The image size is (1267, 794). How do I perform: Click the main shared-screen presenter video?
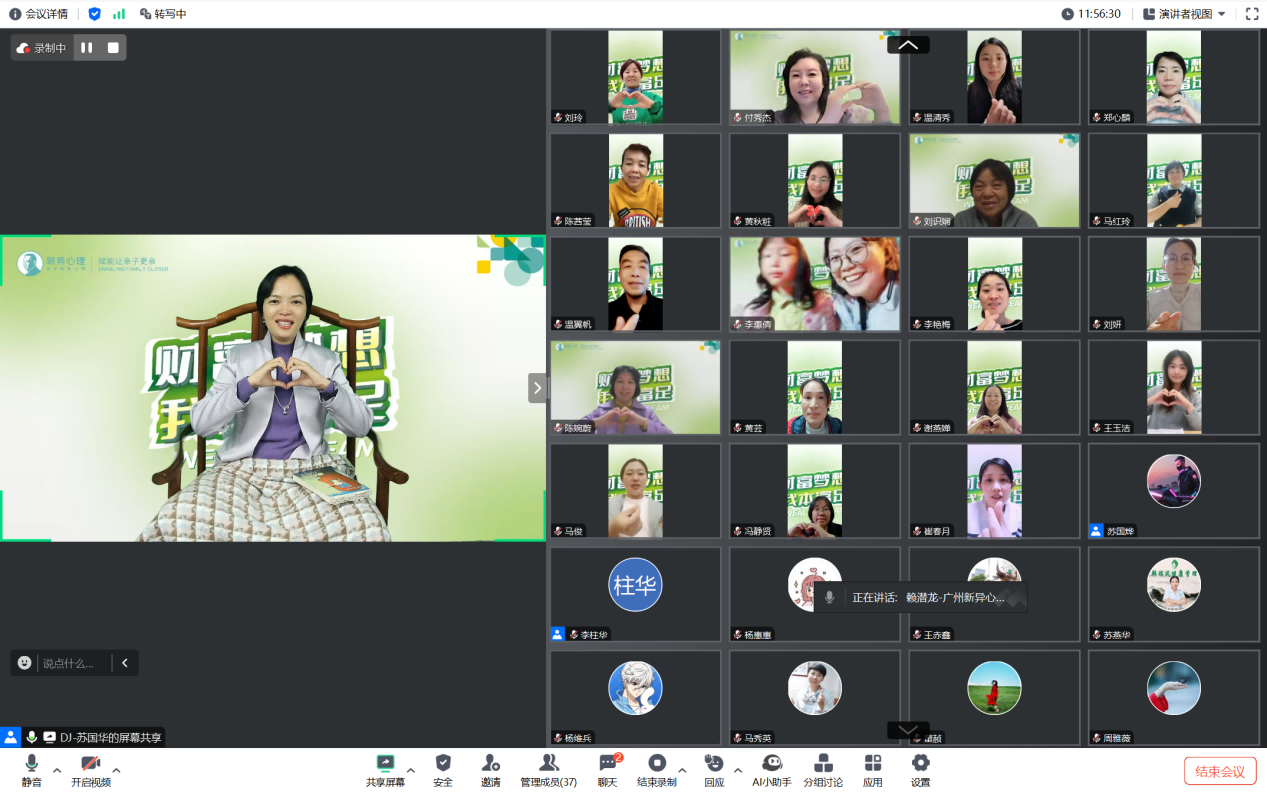point(273,388)
